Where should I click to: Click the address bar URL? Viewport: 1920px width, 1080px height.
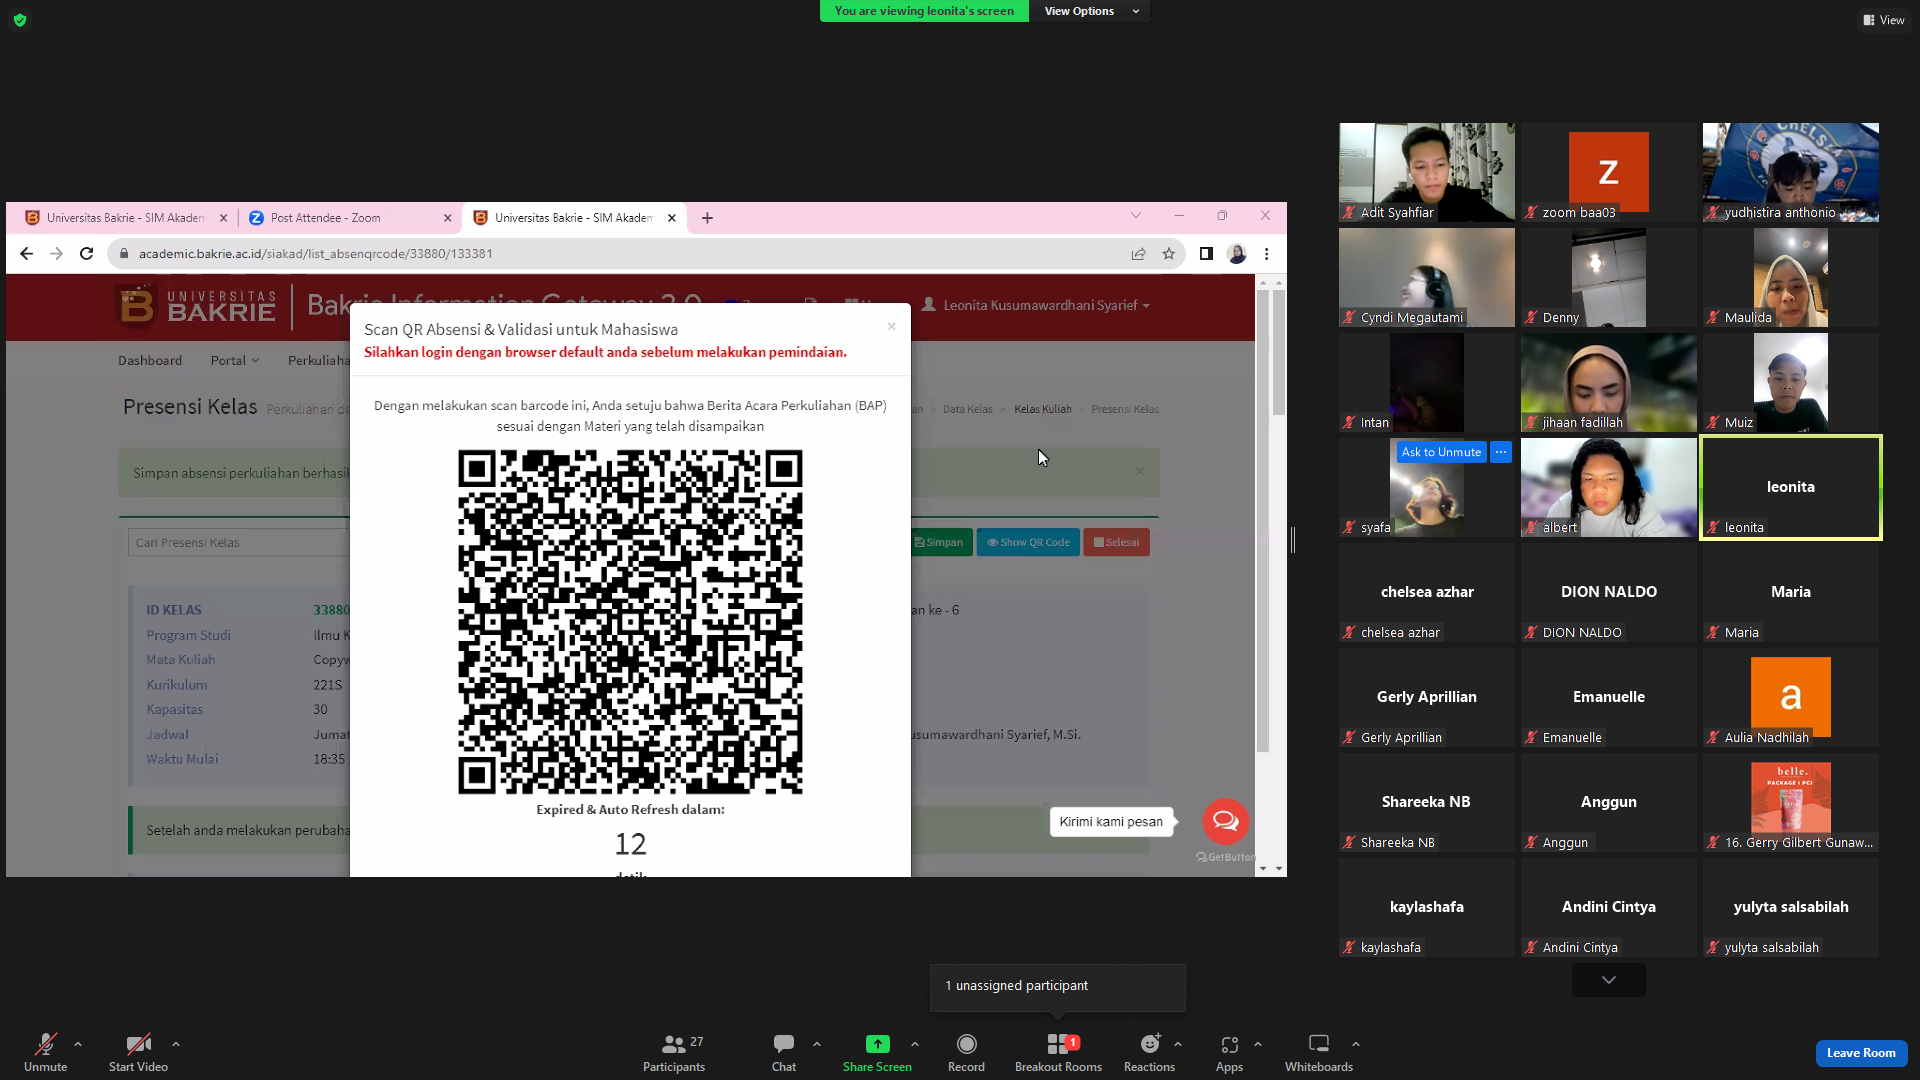pyautogui.click(x=316, y=254)
